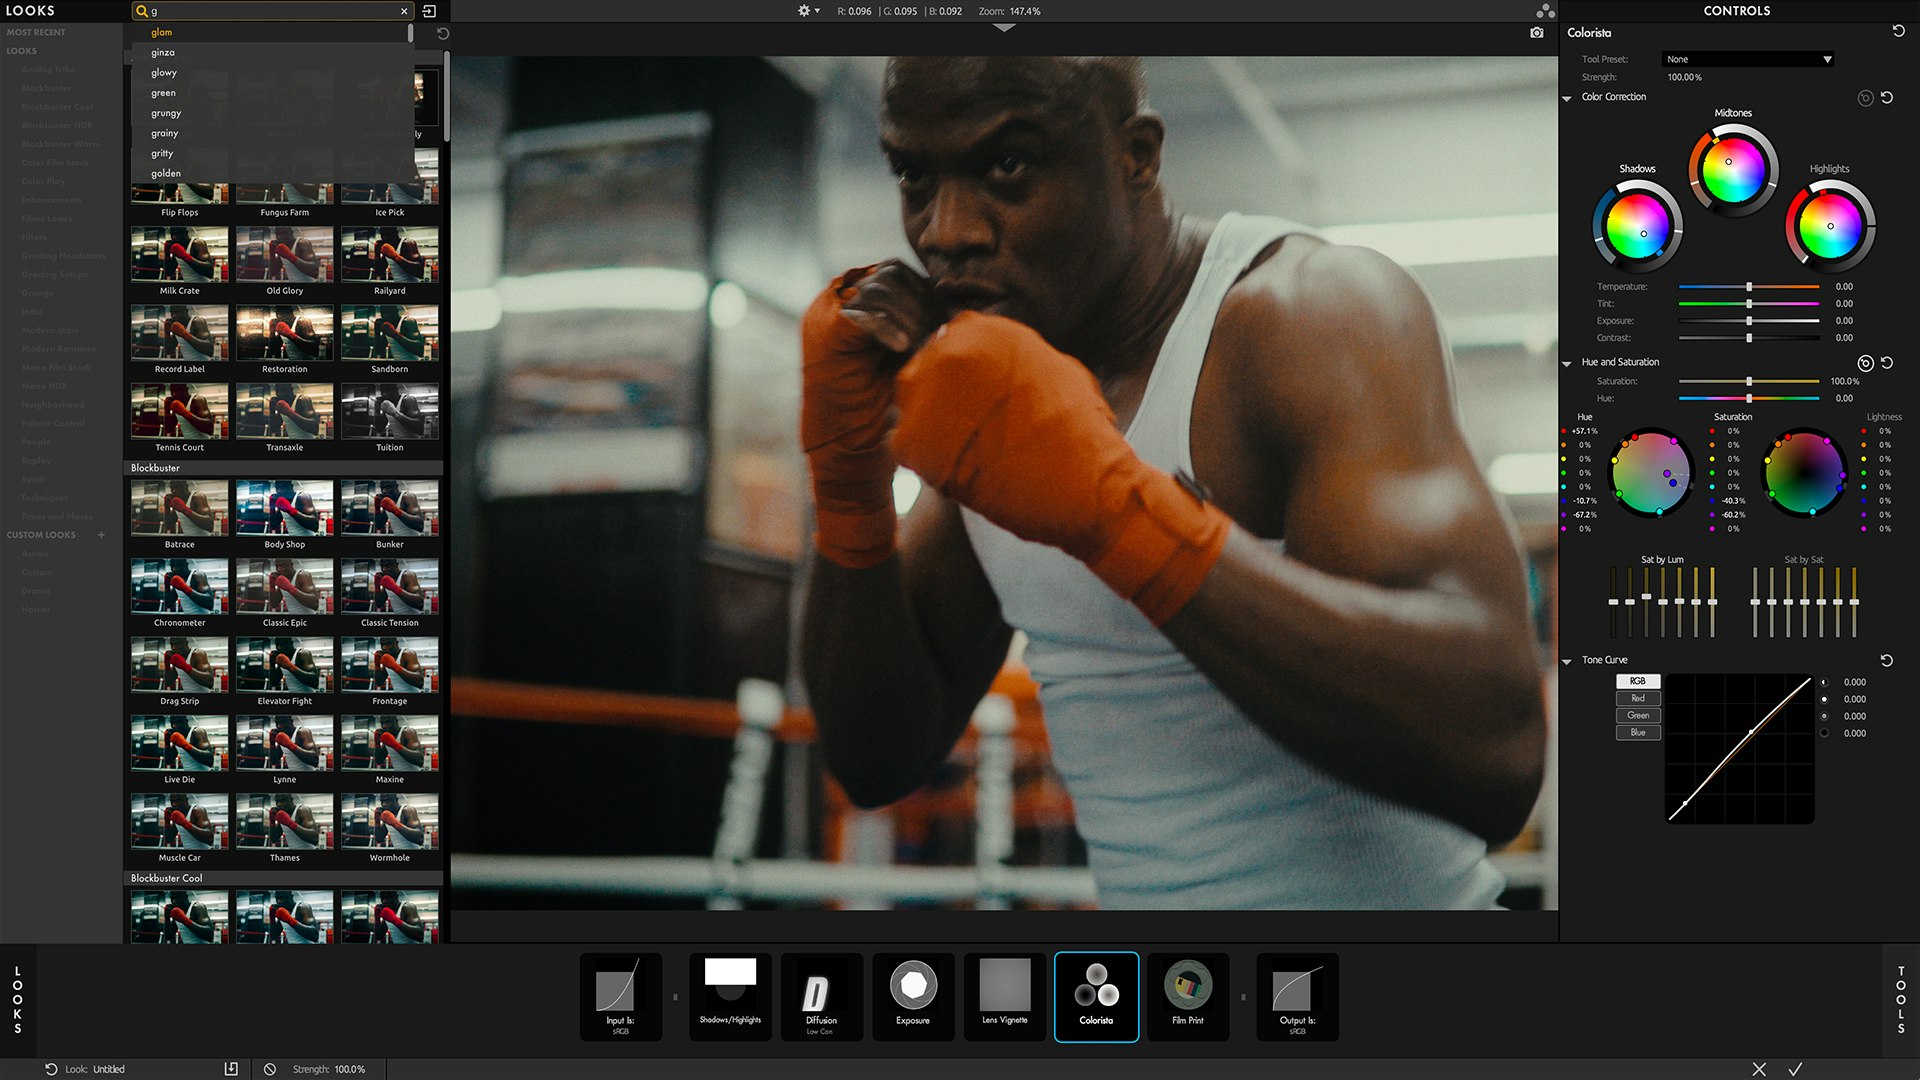Select the Old Glory look thumbnail
Screen dimensions: 1920x1080
284,256
